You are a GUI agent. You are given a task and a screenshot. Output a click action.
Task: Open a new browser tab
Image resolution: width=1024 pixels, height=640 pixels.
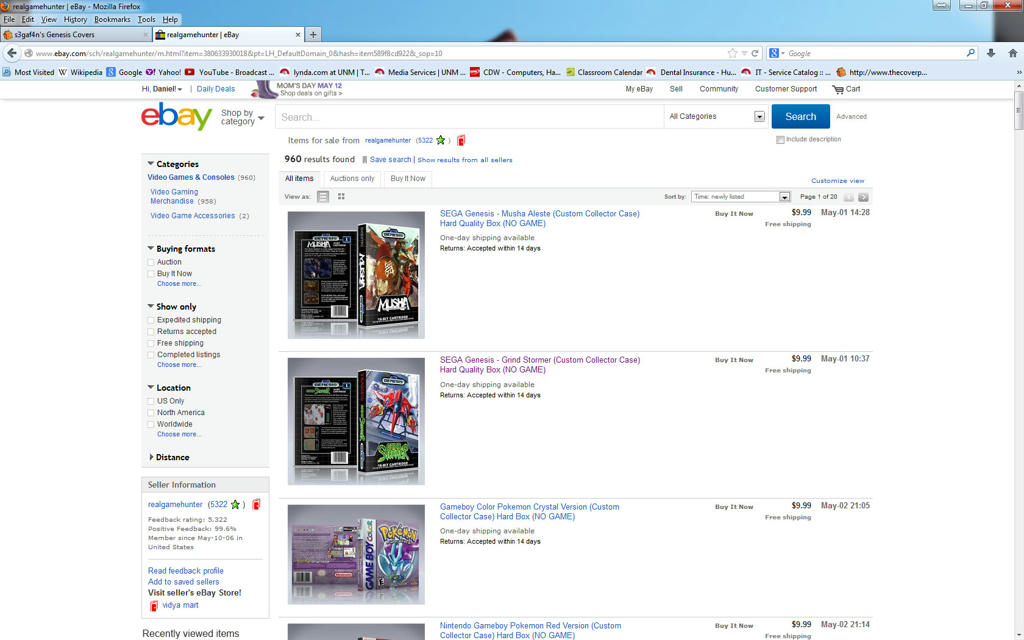pos(313,35)
